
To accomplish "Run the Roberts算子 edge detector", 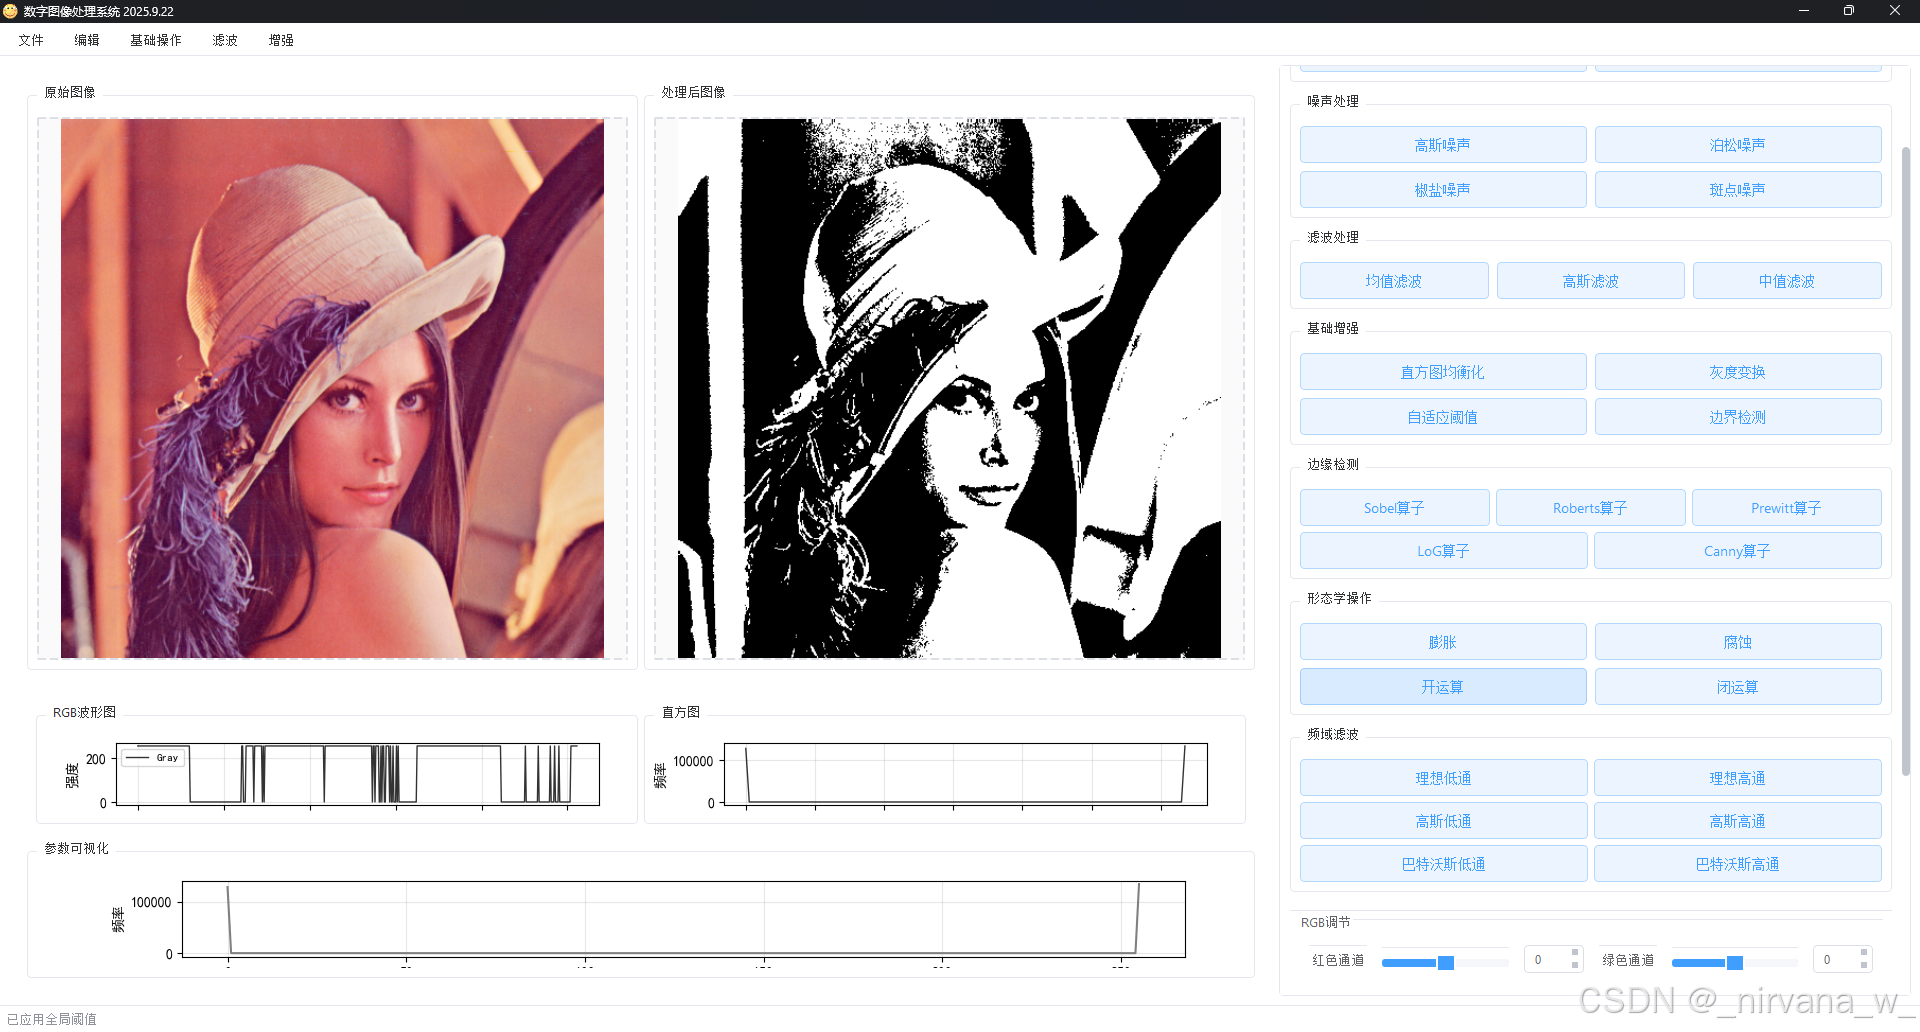I will [1590, 508].
